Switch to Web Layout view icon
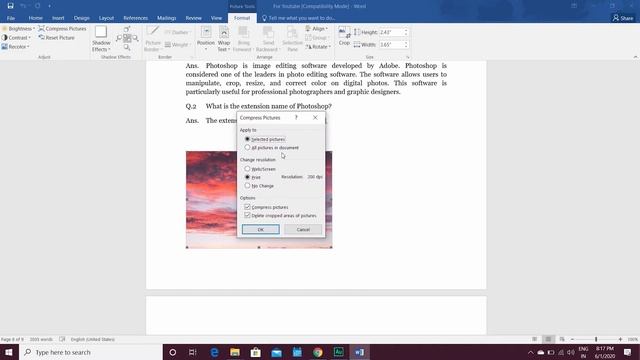 pyautogui.click(x=562, y=339)
